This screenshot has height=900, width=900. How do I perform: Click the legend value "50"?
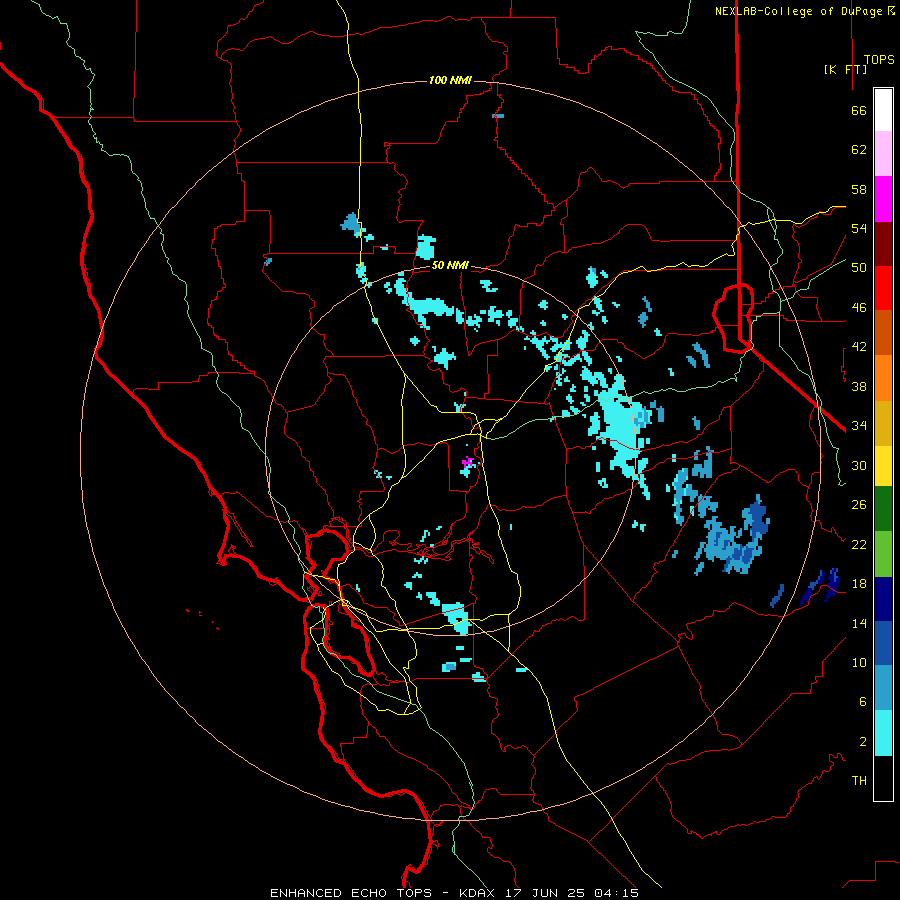[859, 268]
